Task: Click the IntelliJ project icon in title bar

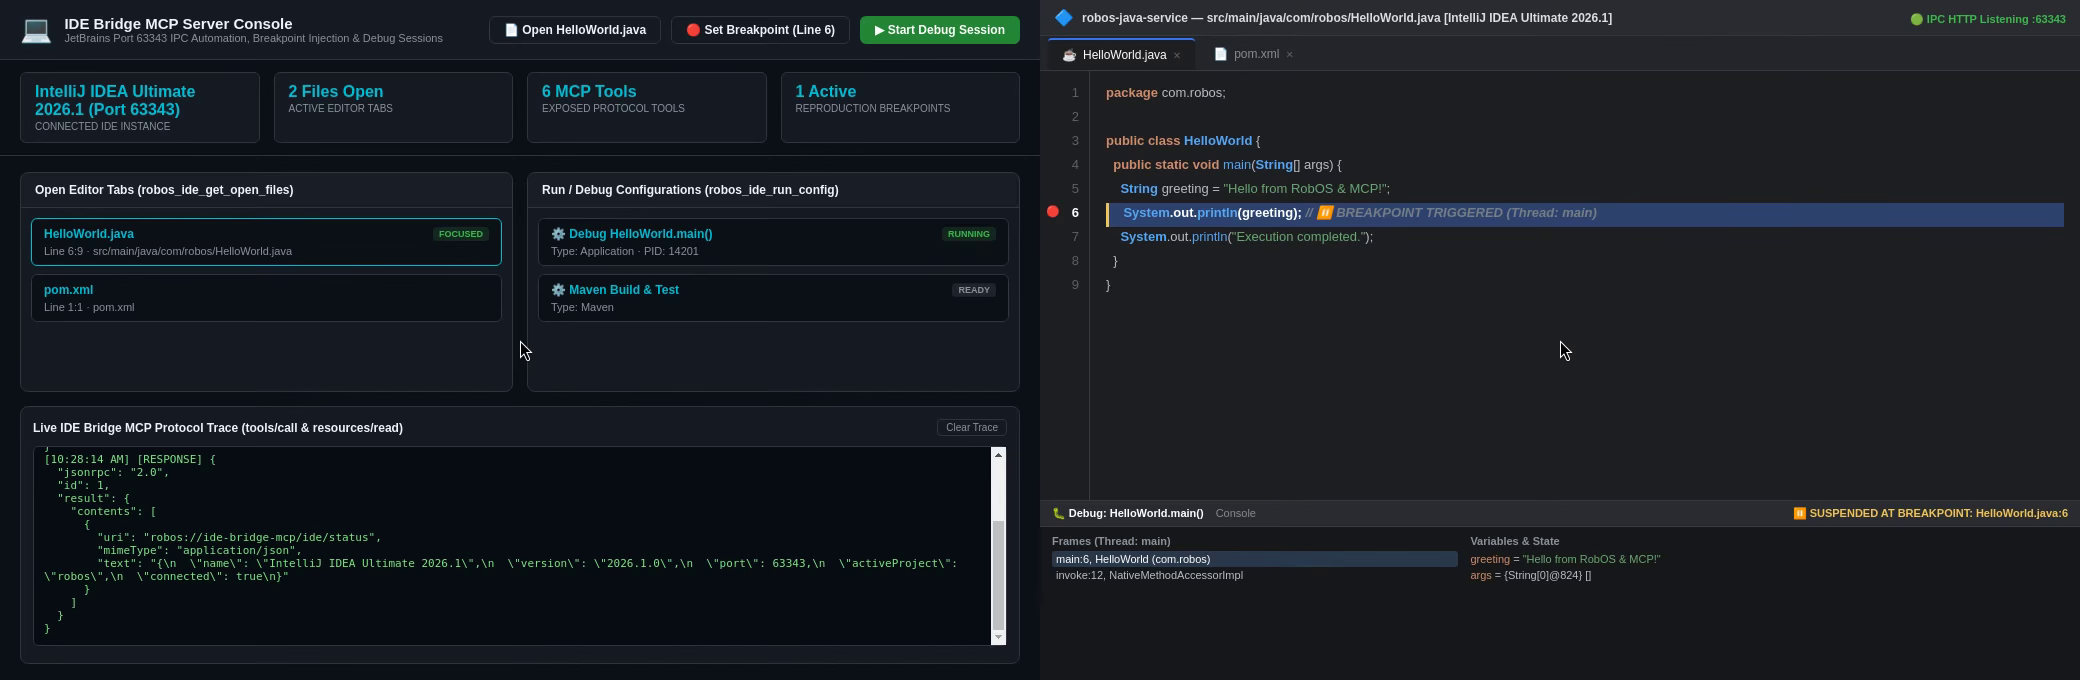Action: pyautogui.click(x=1063, y=18)
